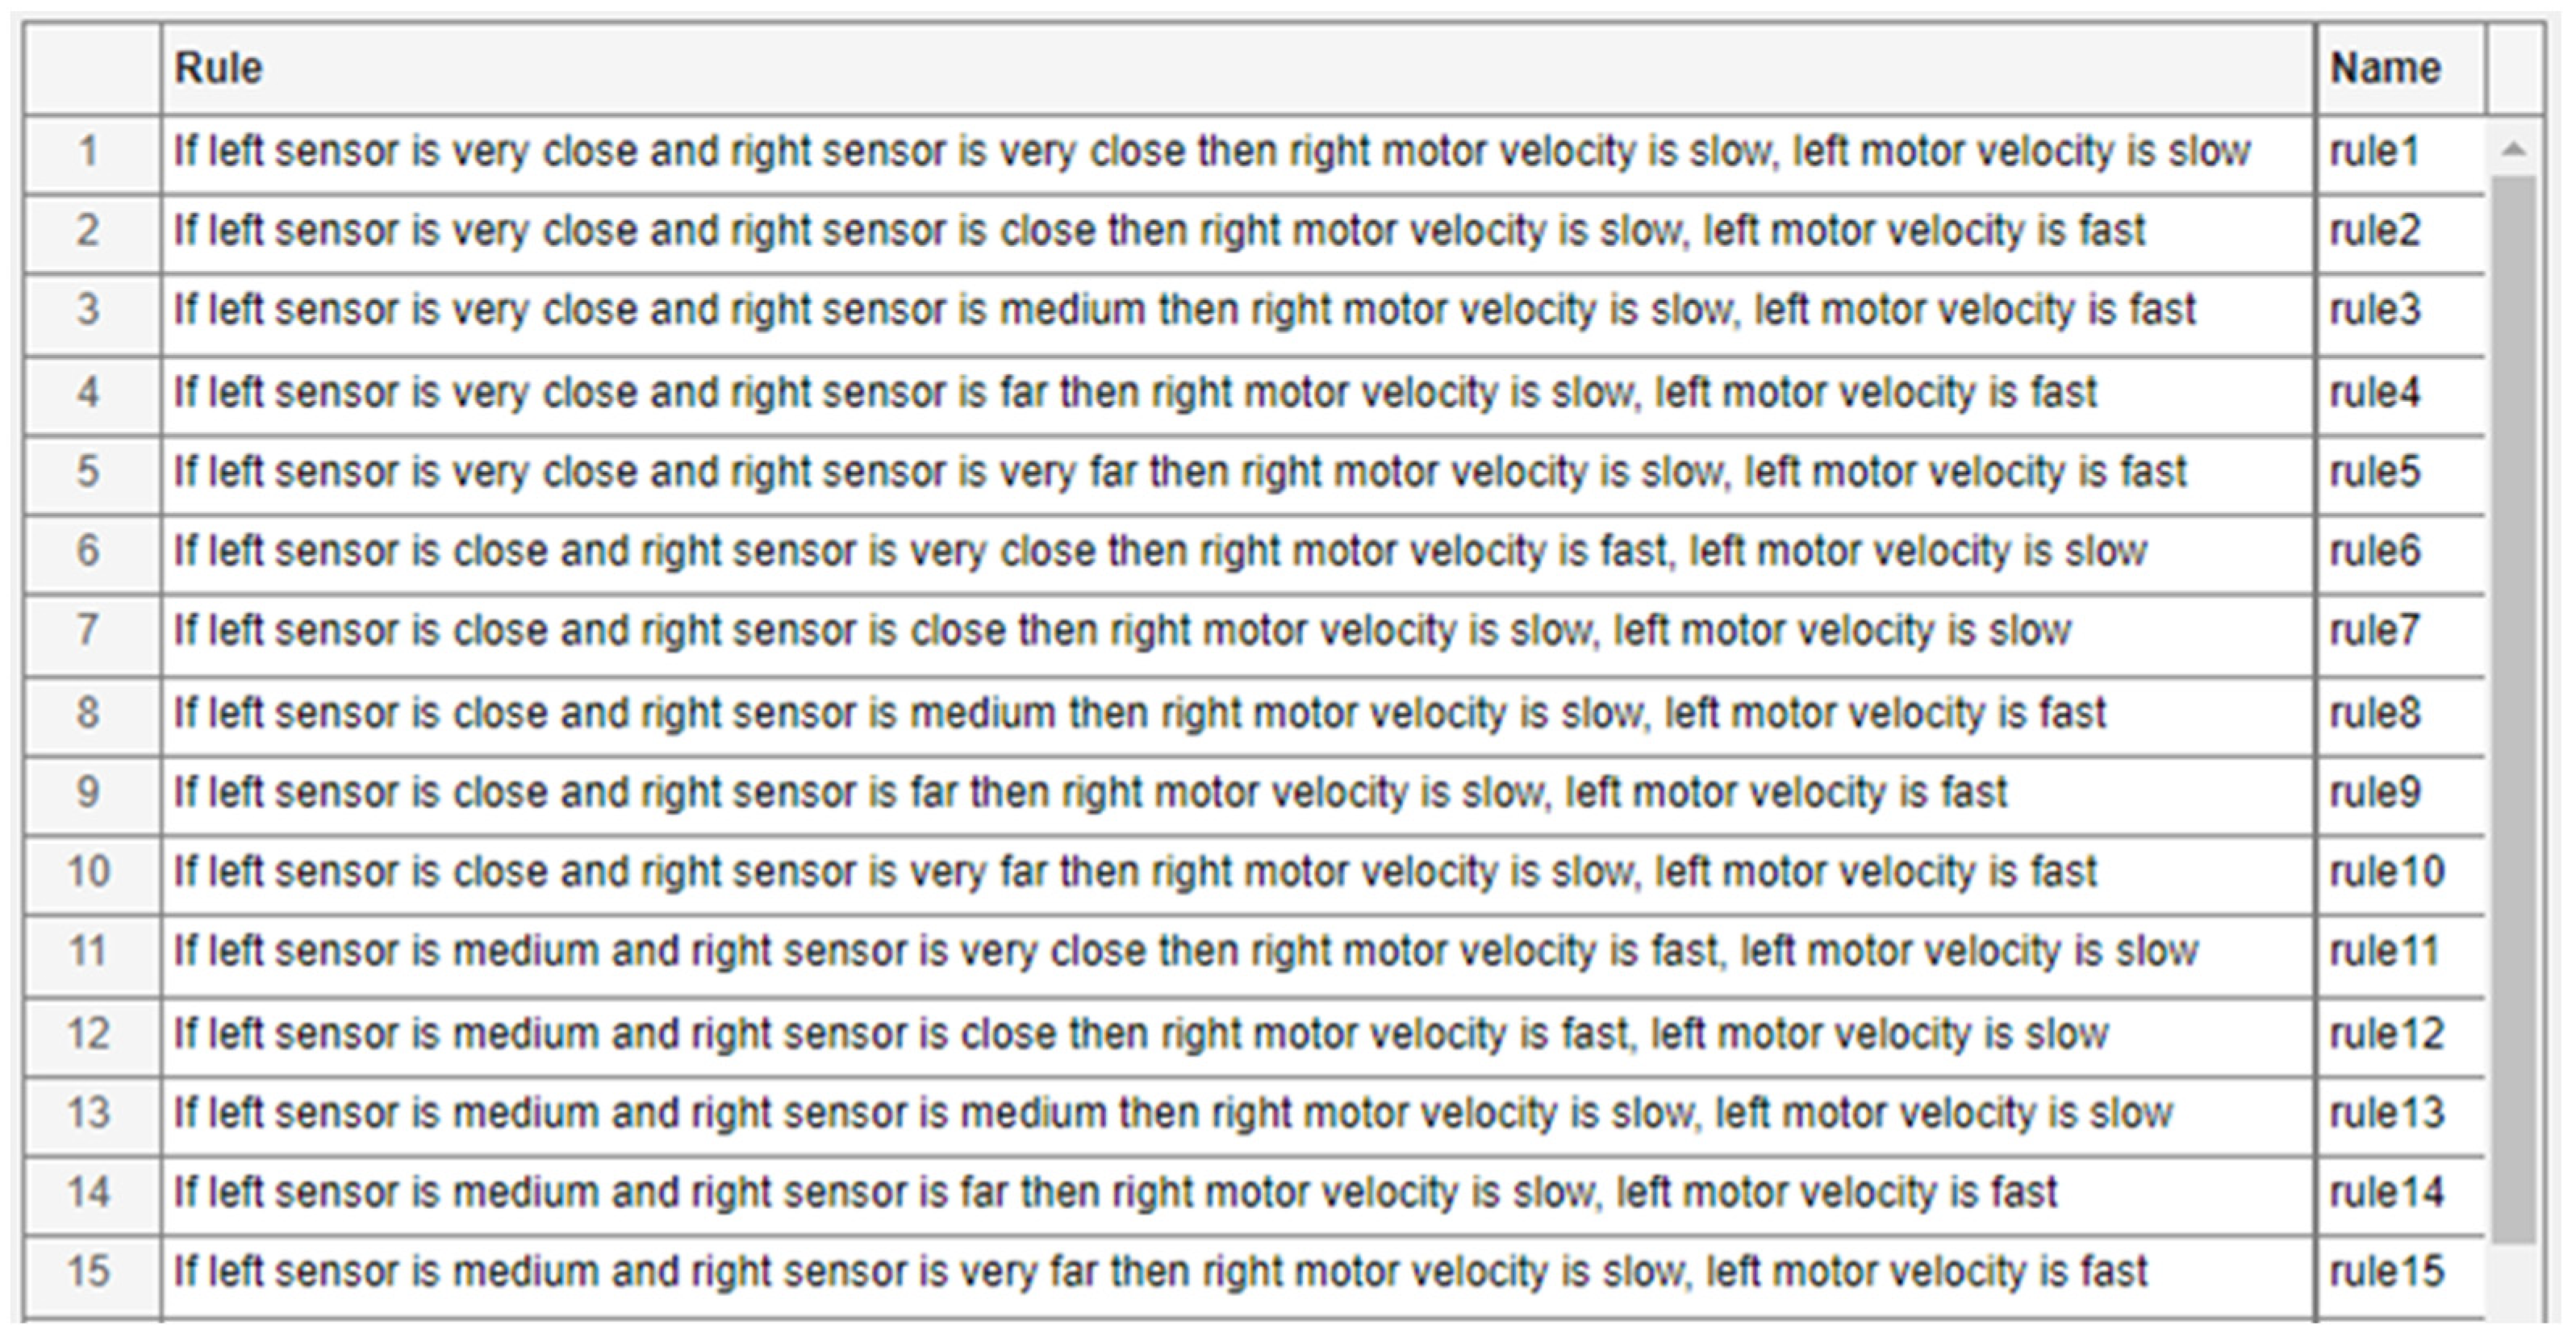Viewport: 2576px width, 1338px height.
Task: Select row number 15 header
Action: (x=90, y=1272)
